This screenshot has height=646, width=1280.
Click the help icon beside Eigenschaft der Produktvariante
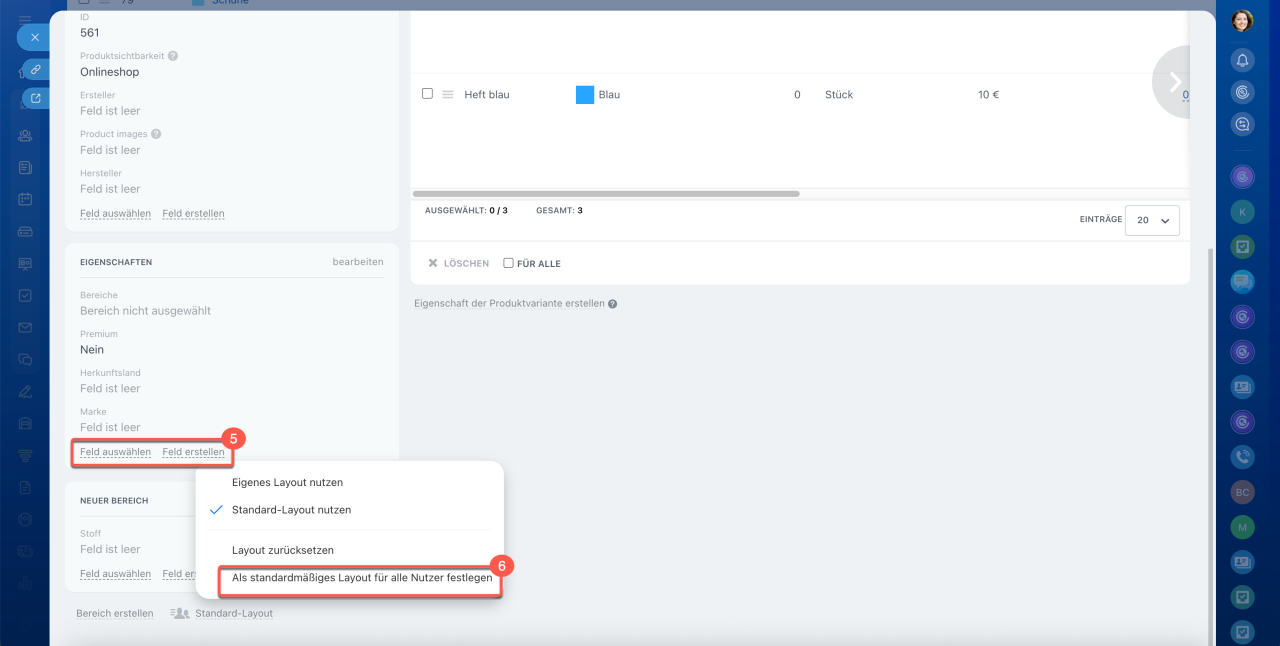612,304
